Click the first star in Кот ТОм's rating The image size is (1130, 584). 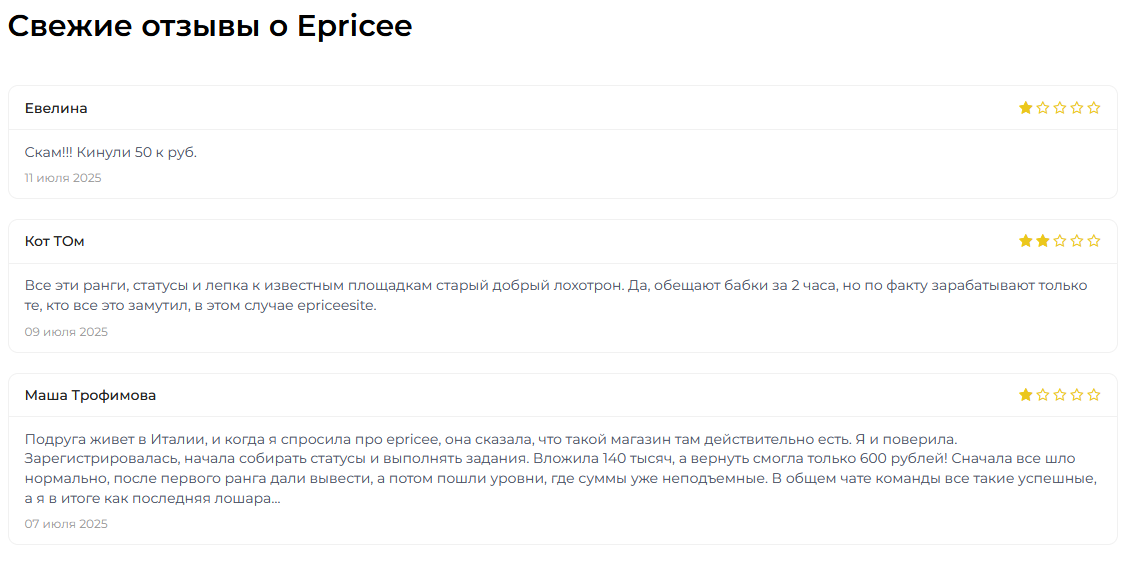click(1026, 241)
